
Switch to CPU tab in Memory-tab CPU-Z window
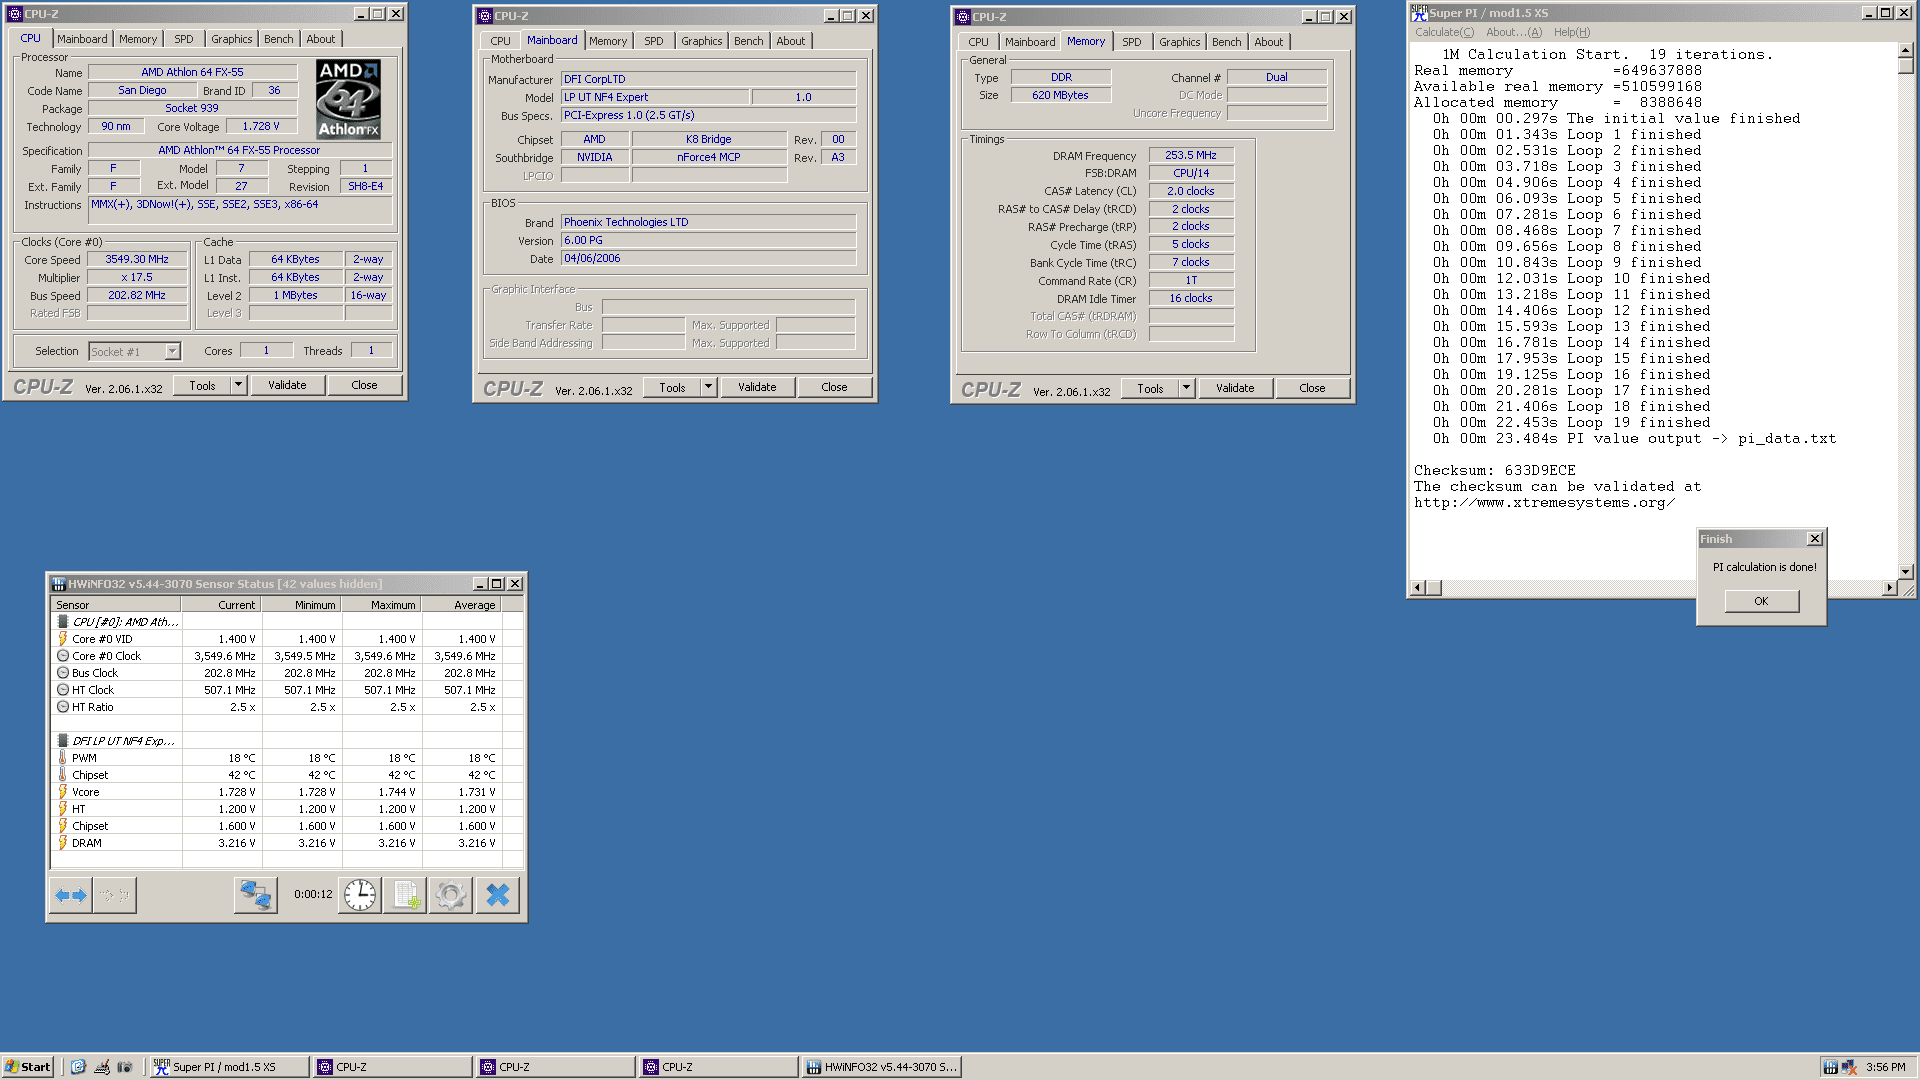[978, 42]
